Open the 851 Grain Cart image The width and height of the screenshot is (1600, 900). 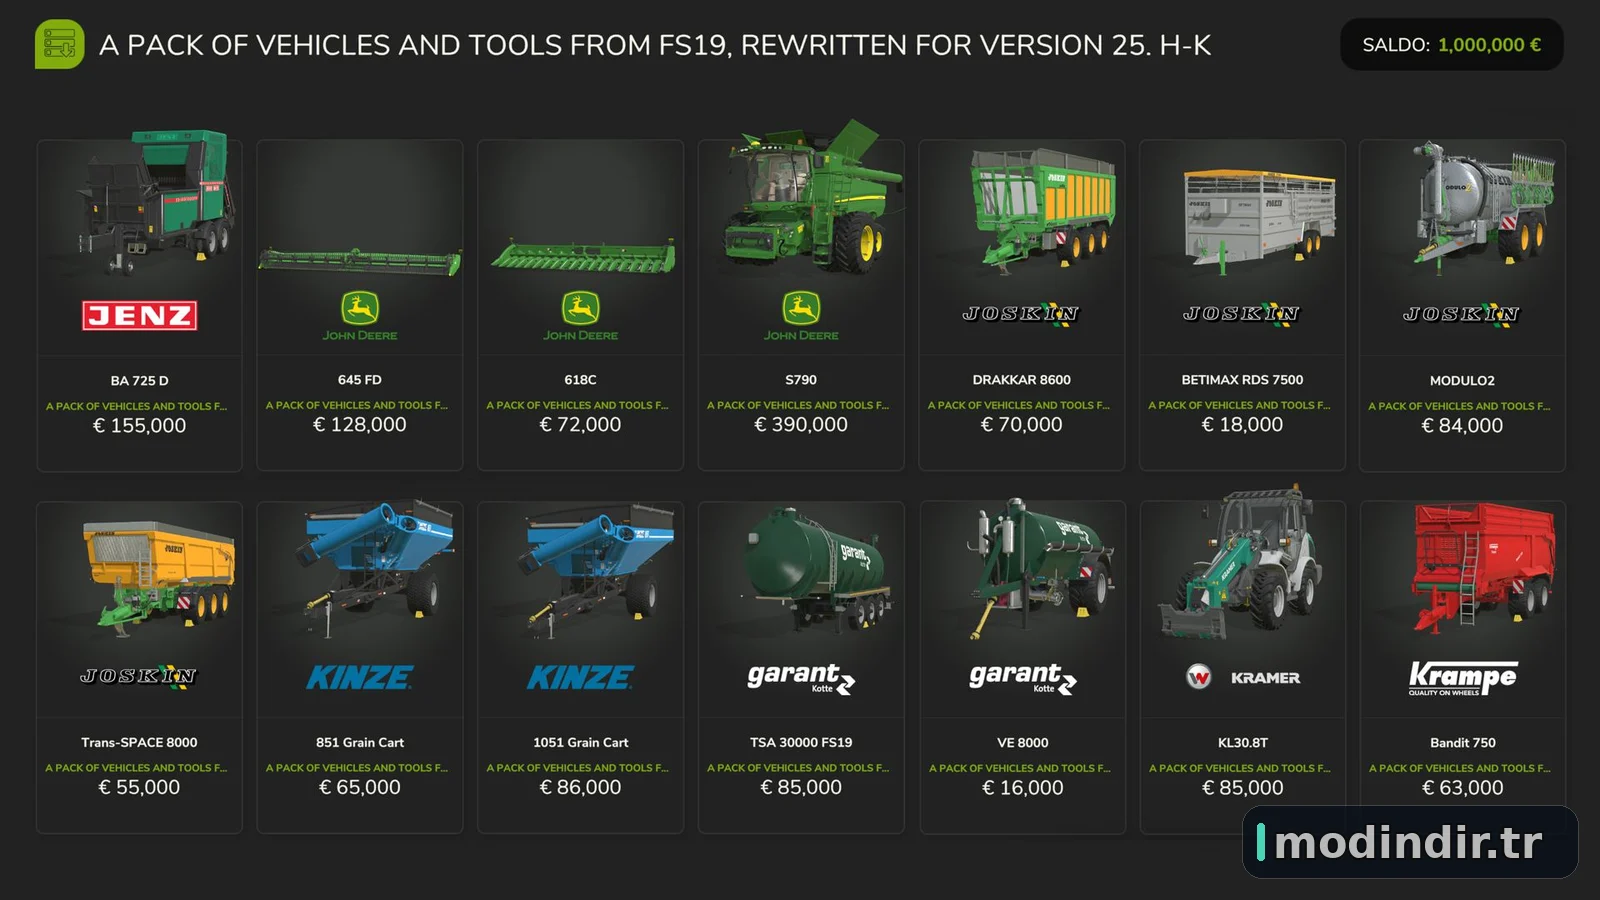tap(376, 568)
